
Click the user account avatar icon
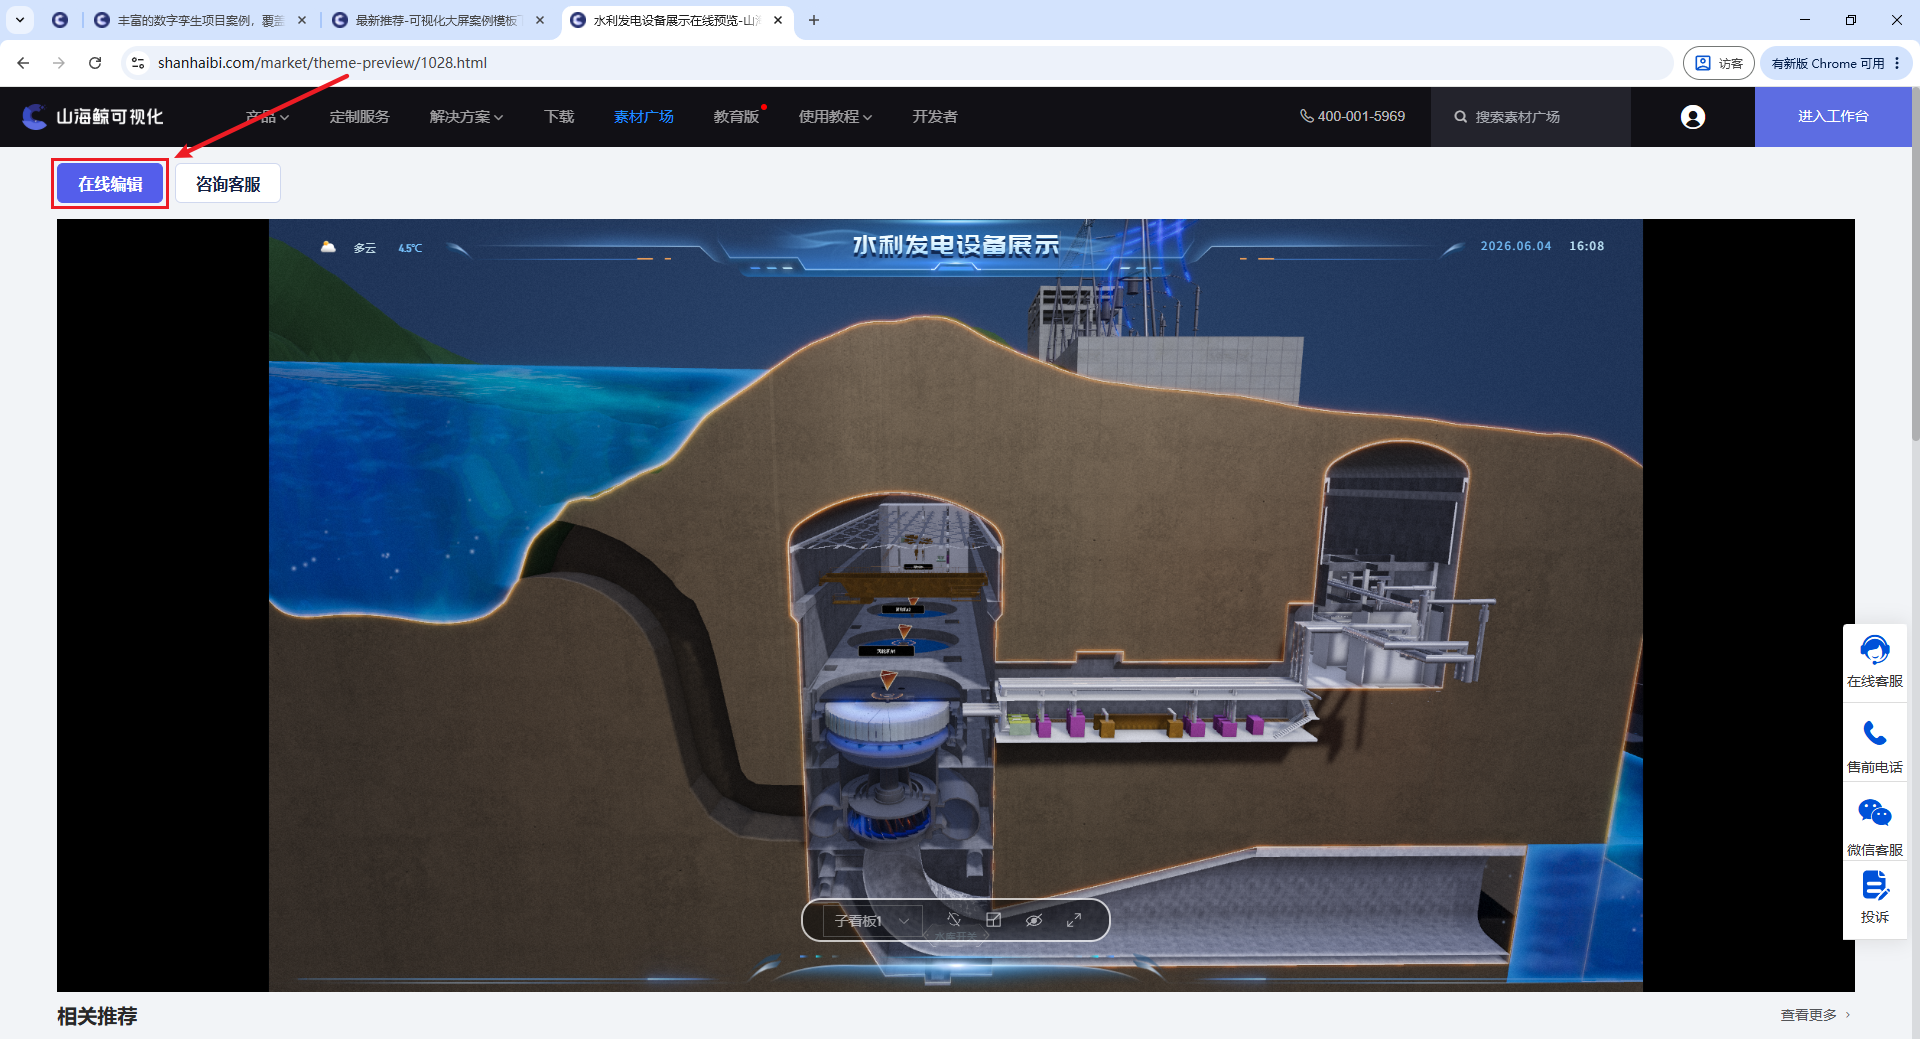point(1693,117)
